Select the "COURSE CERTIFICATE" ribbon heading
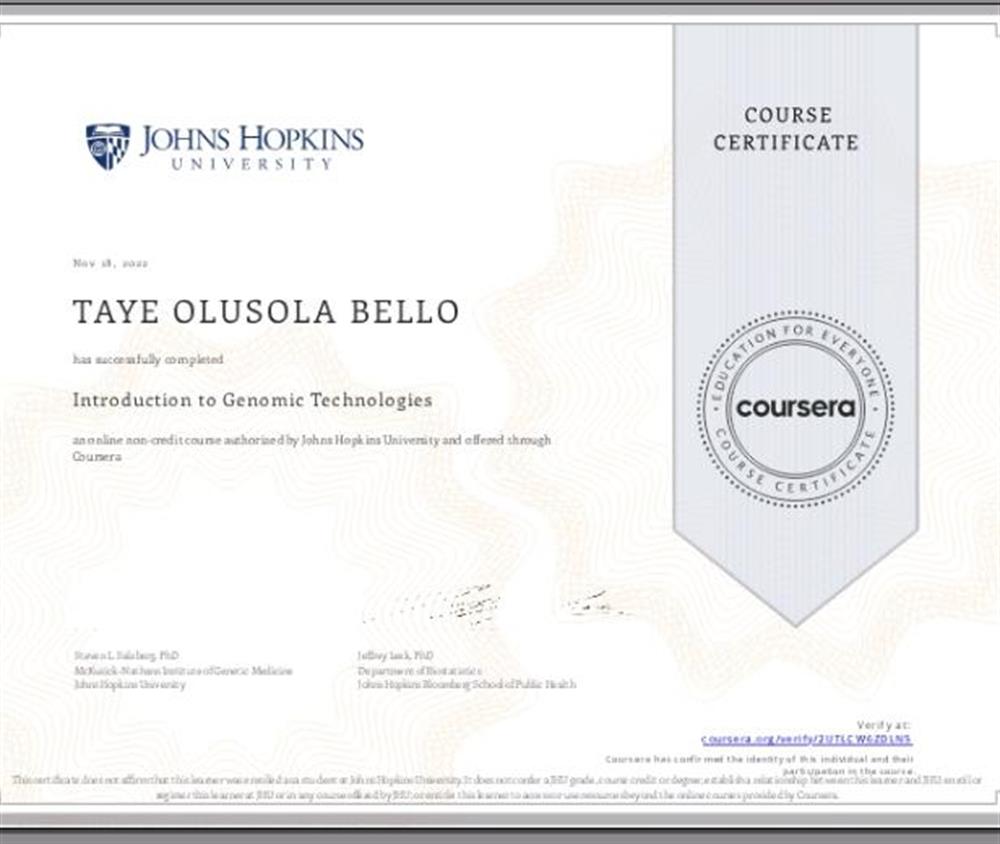The image size is (1000, 844). click(786, 129)
